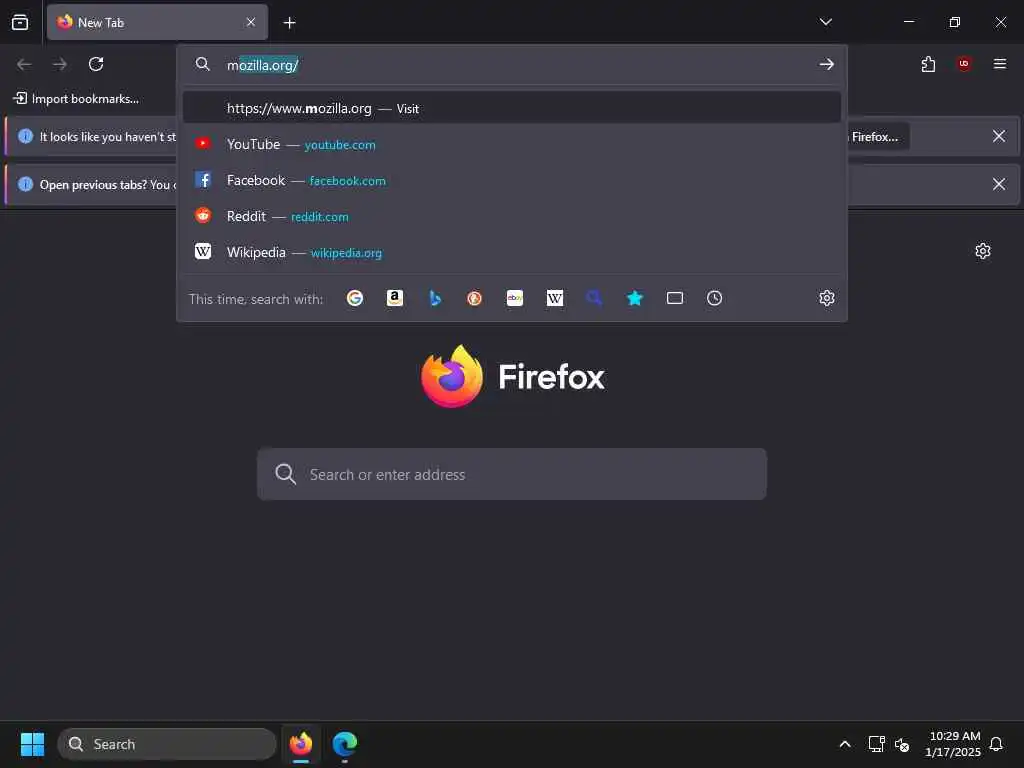Personalize new tab with gear icon
This screenshot has height=768, width=1024.
coord(983,251)
